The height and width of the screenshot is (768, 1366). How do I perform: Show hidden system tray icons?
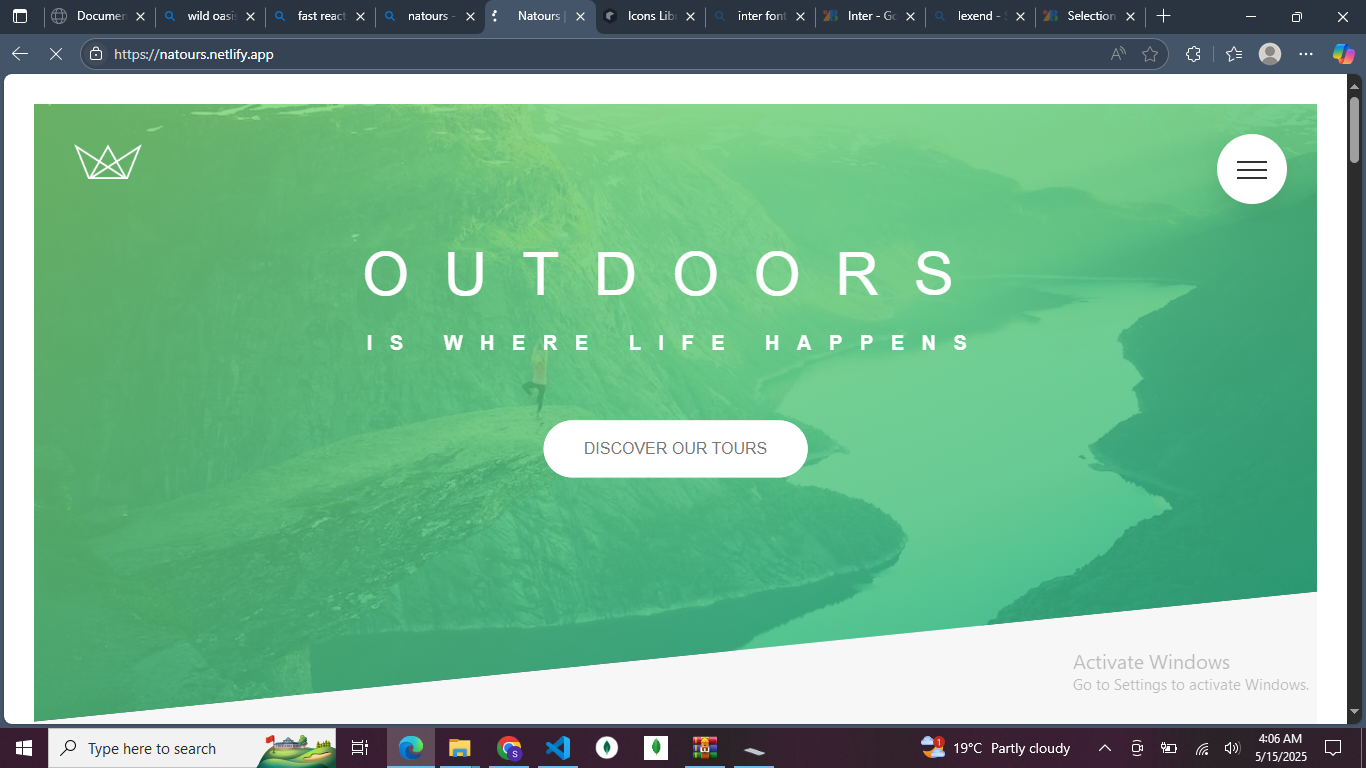click(x=1105, y=748)
